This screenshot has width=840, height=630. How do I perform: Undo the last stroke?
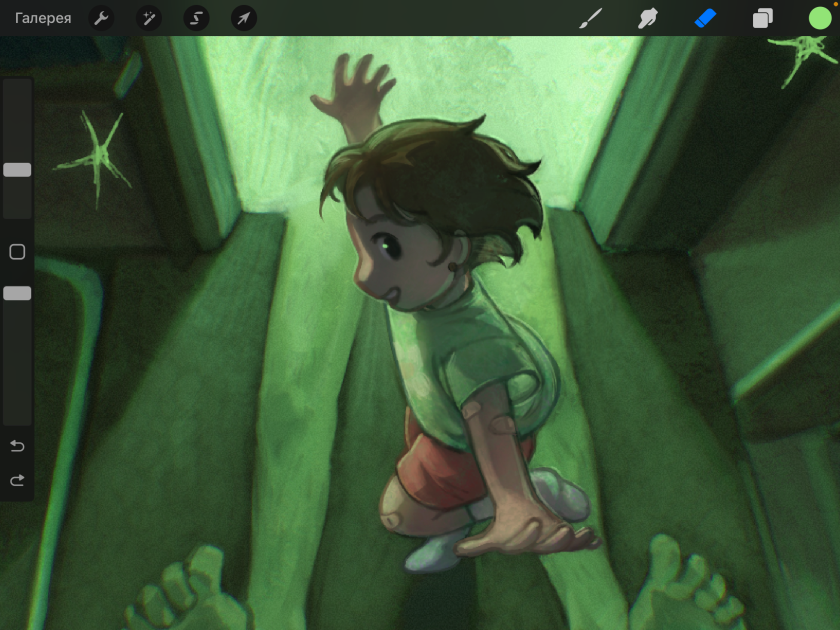point(17,446)
